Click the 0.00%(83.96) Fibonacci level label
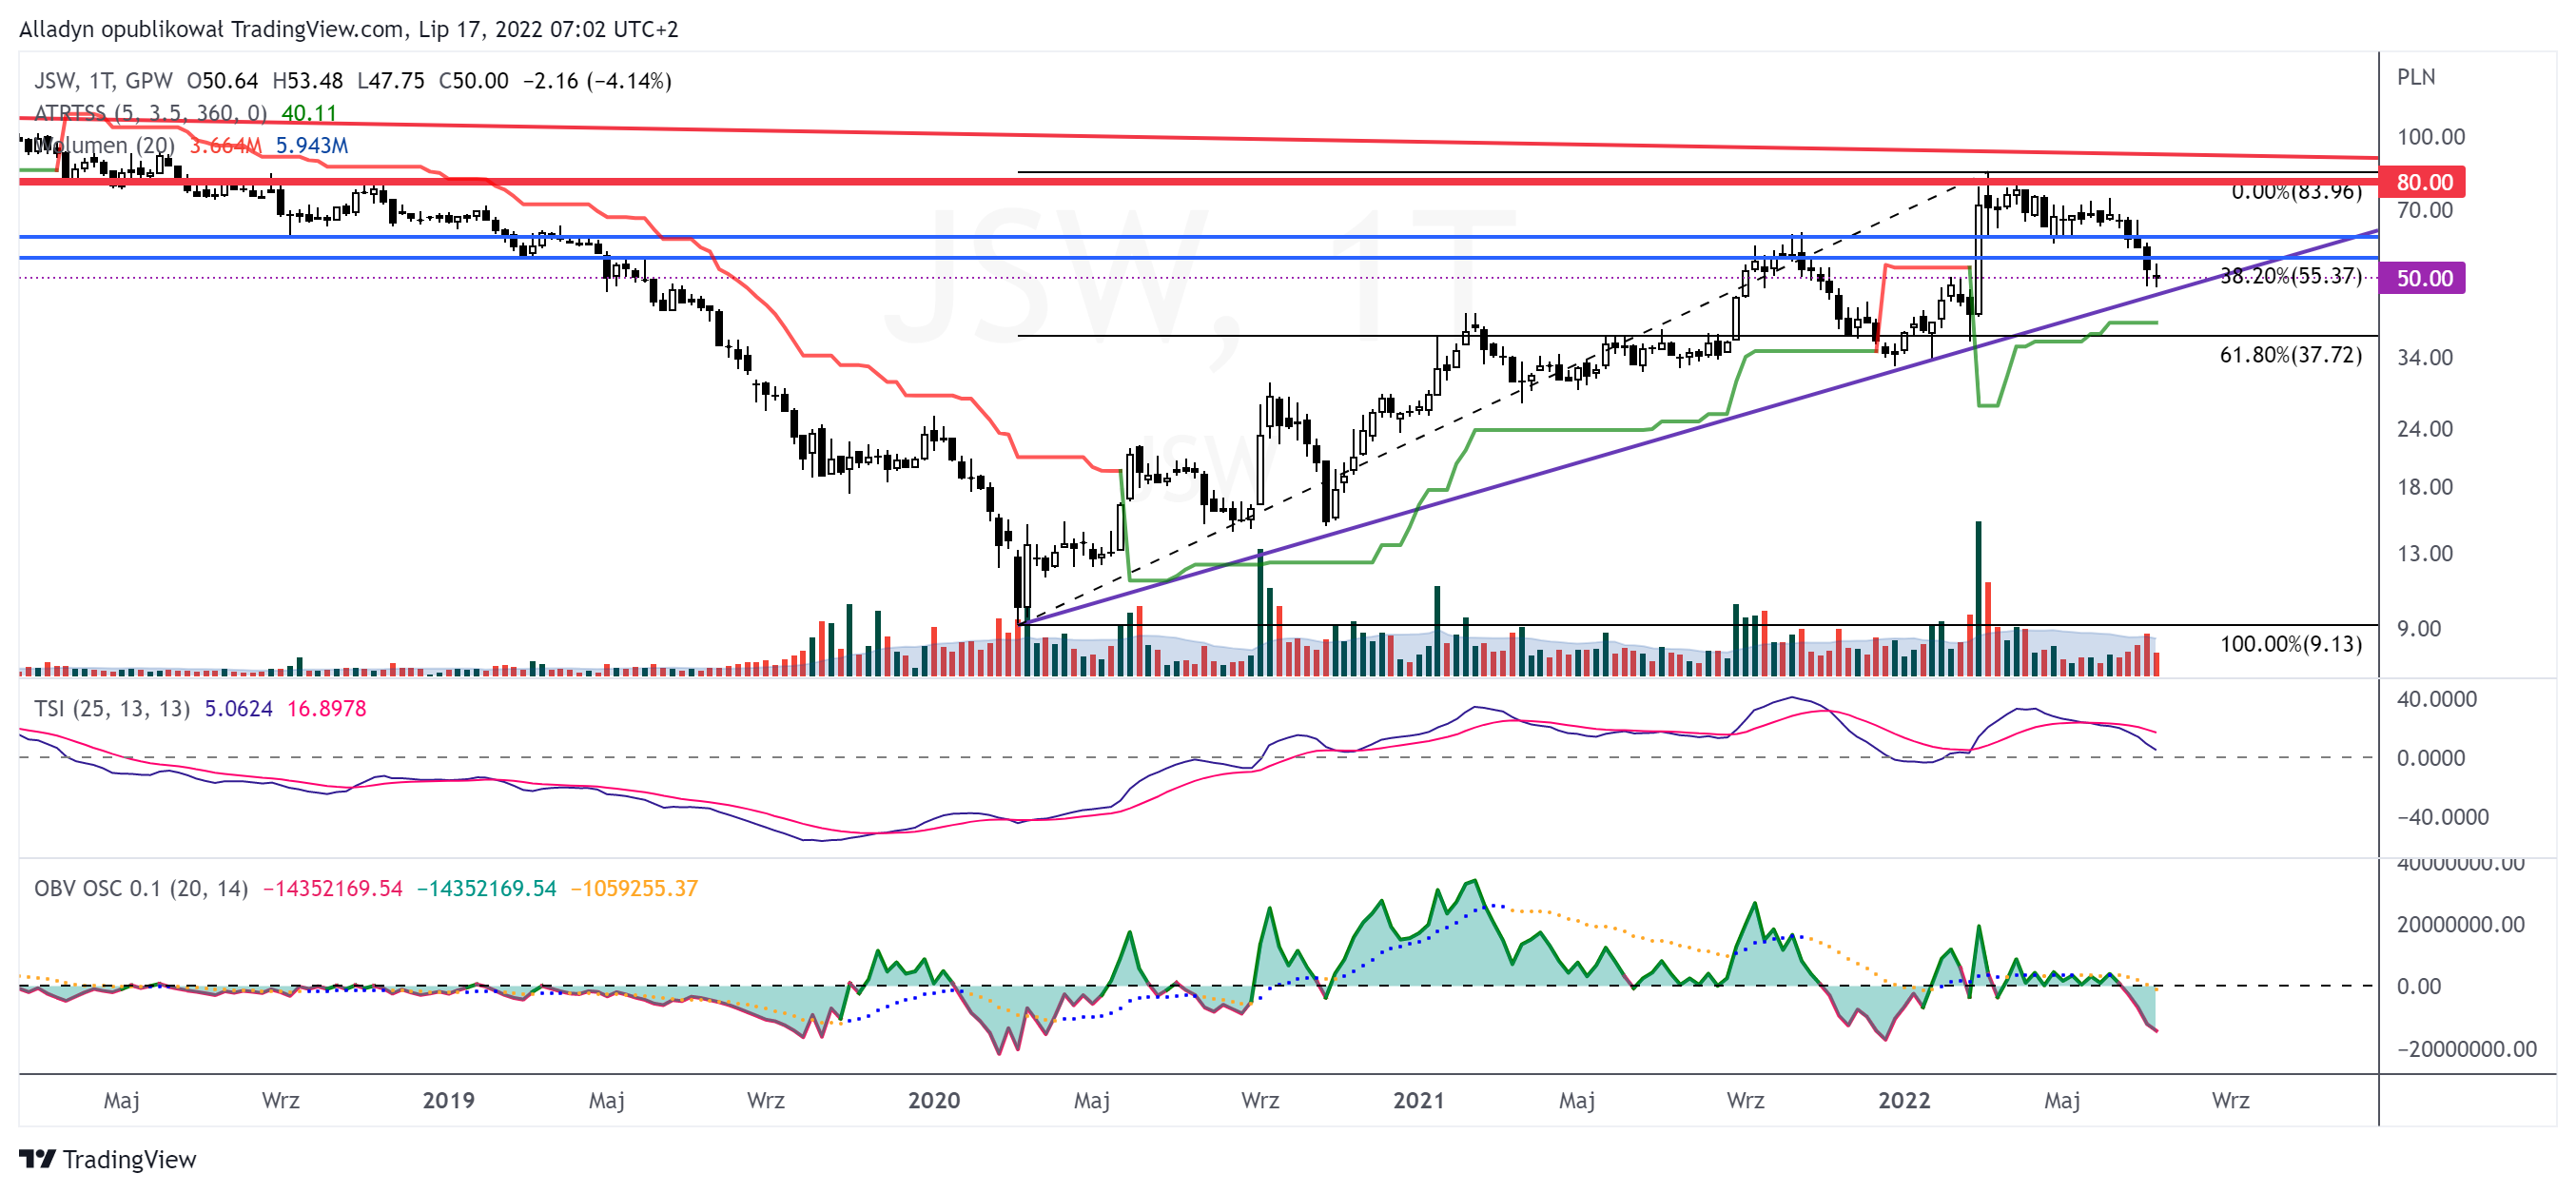This screenshot has height=1193, width=2576. pyautogui.click(x=2296, y=191)
